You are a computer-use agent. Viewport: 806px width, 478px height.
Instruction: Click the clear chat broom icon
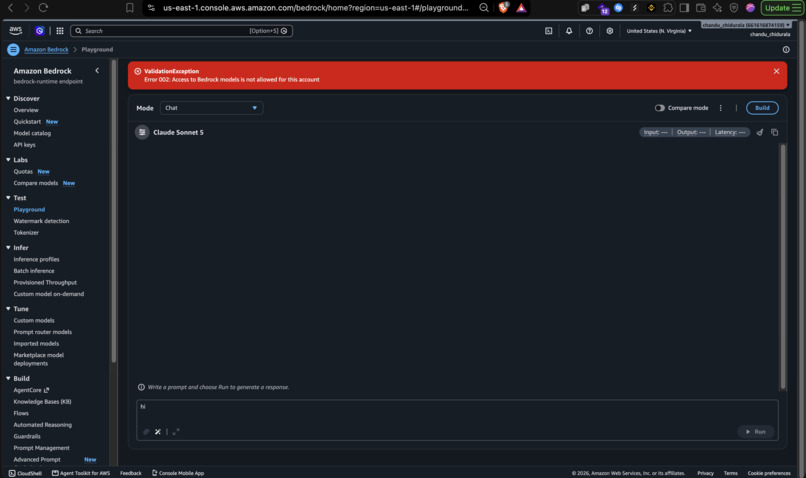click(x=760, y=132)
